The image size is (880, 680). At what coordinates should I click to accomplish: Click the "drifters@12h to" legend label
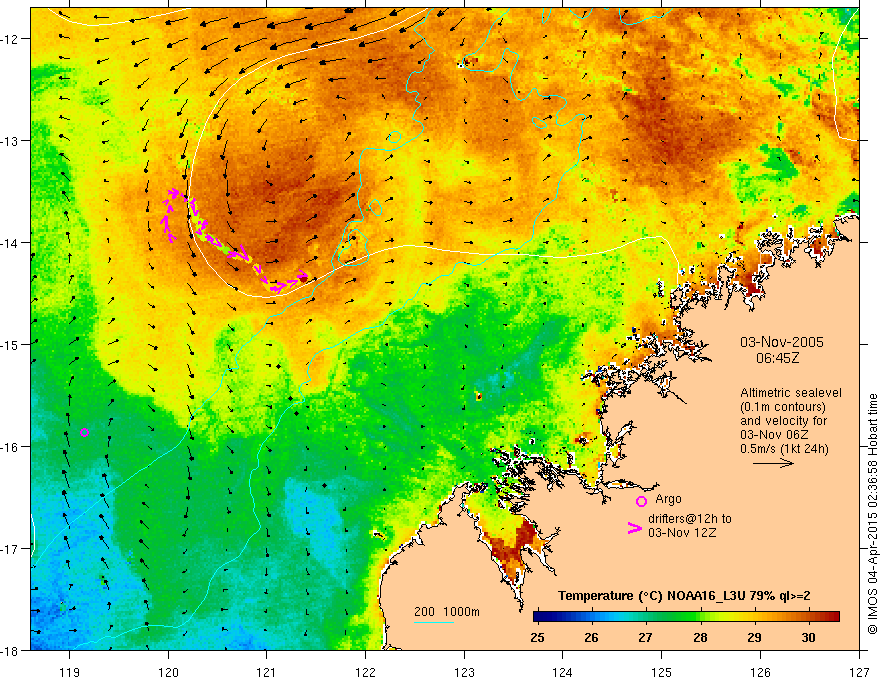(x=690, y=518)
